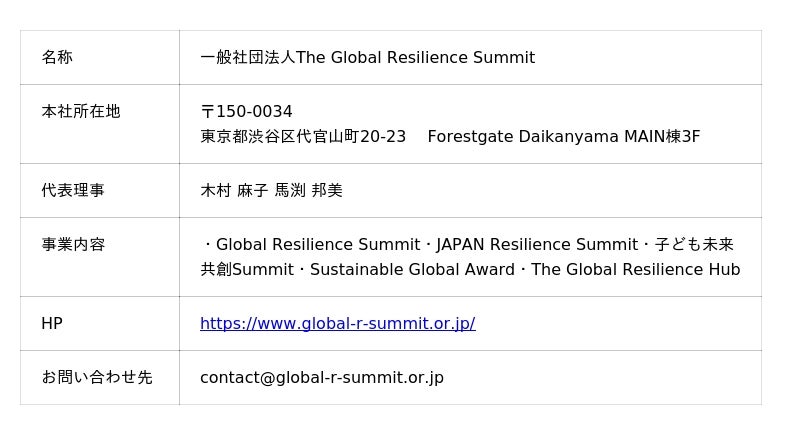800x435 pixels.
Task: Click the HP row label
Action: point(51,323)
